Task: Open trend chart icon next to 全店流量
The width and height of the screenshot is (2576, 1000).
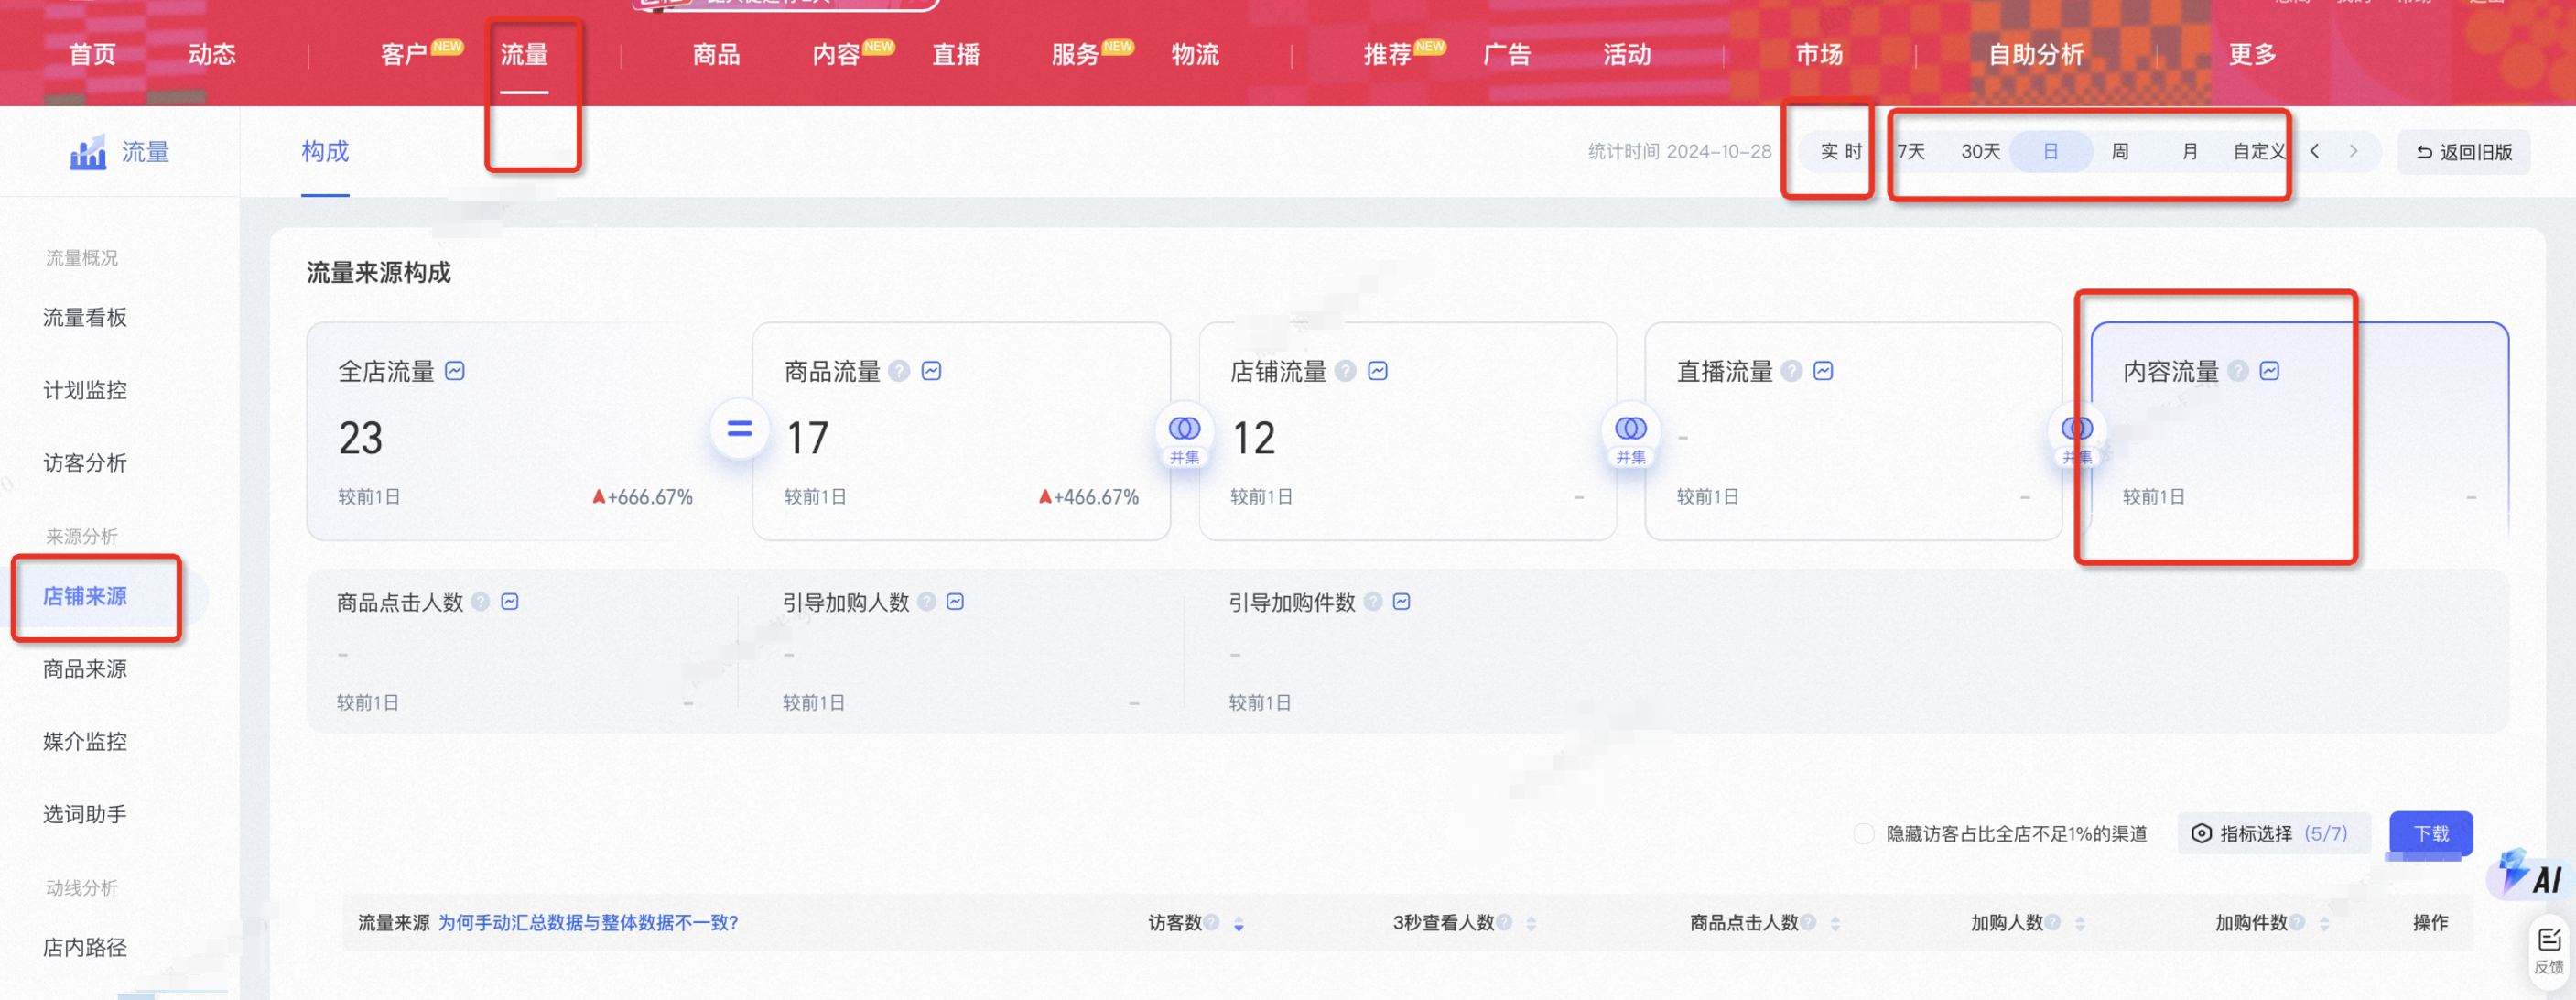Action: (x=455, y=371)
